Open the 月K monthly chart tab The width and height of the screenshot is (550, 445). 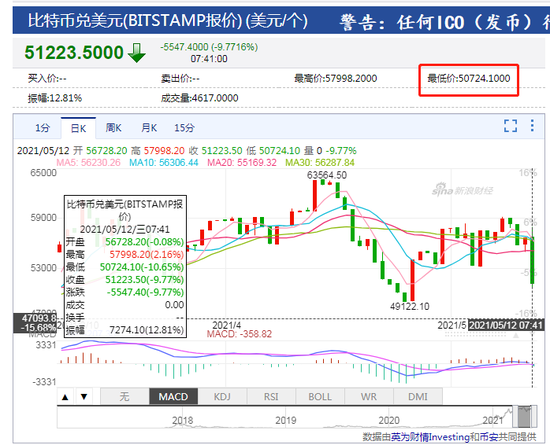click(x=149, y=128)
